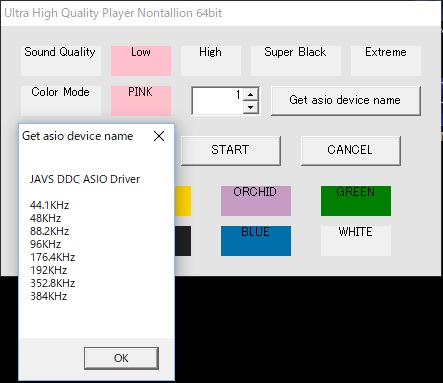Click the 352.8KHz sample rate line
This screenshot has height=383, width=443.
click(x=52, y=283)
